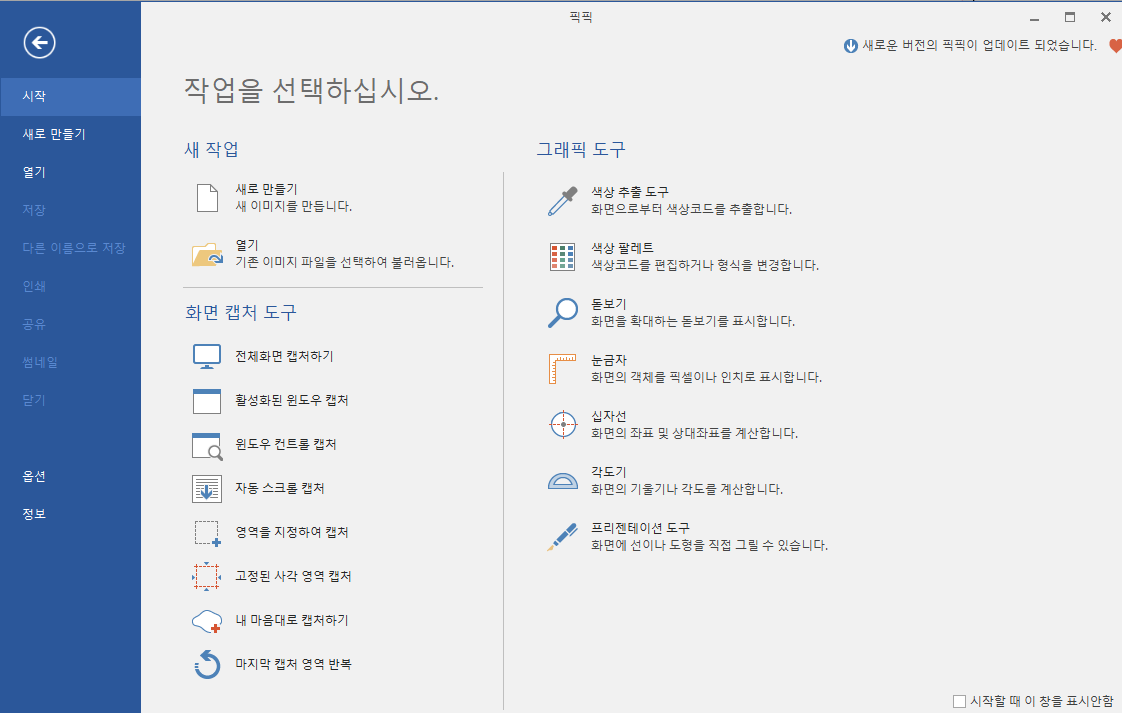1122x713 pixels.
Task: Check the 시작할 때 이 창을 표시안함 checkbox
Action: (x=959, y=702)
